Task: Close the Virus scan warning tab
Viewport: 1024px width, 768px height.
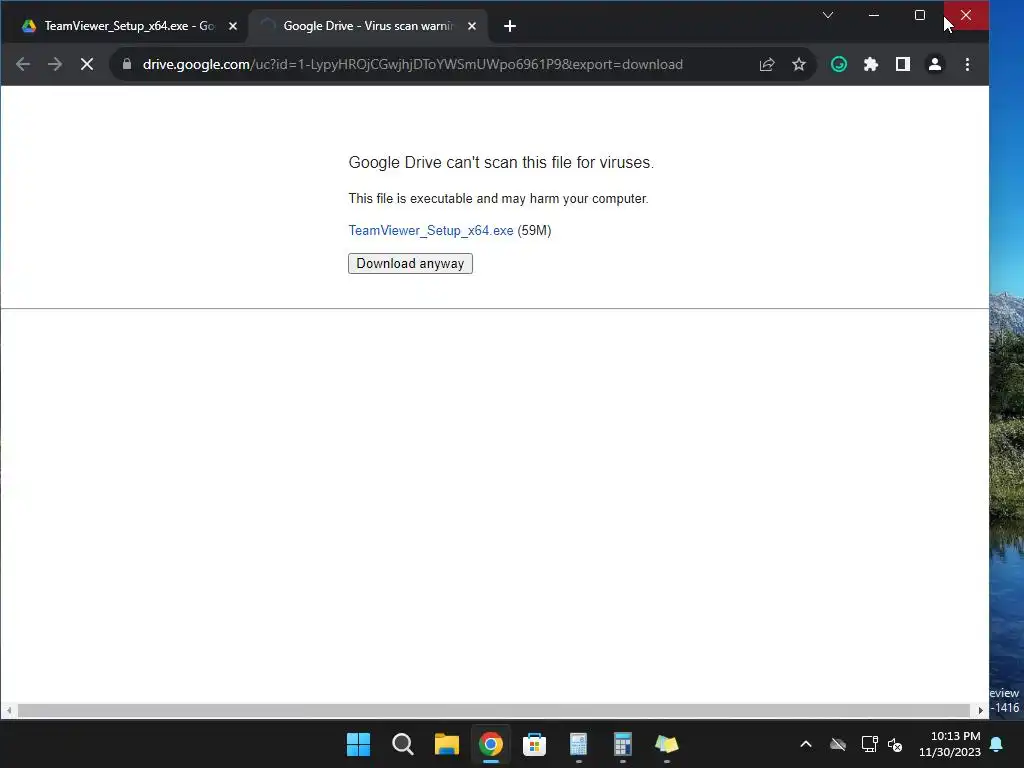Action: pos(472,26)
